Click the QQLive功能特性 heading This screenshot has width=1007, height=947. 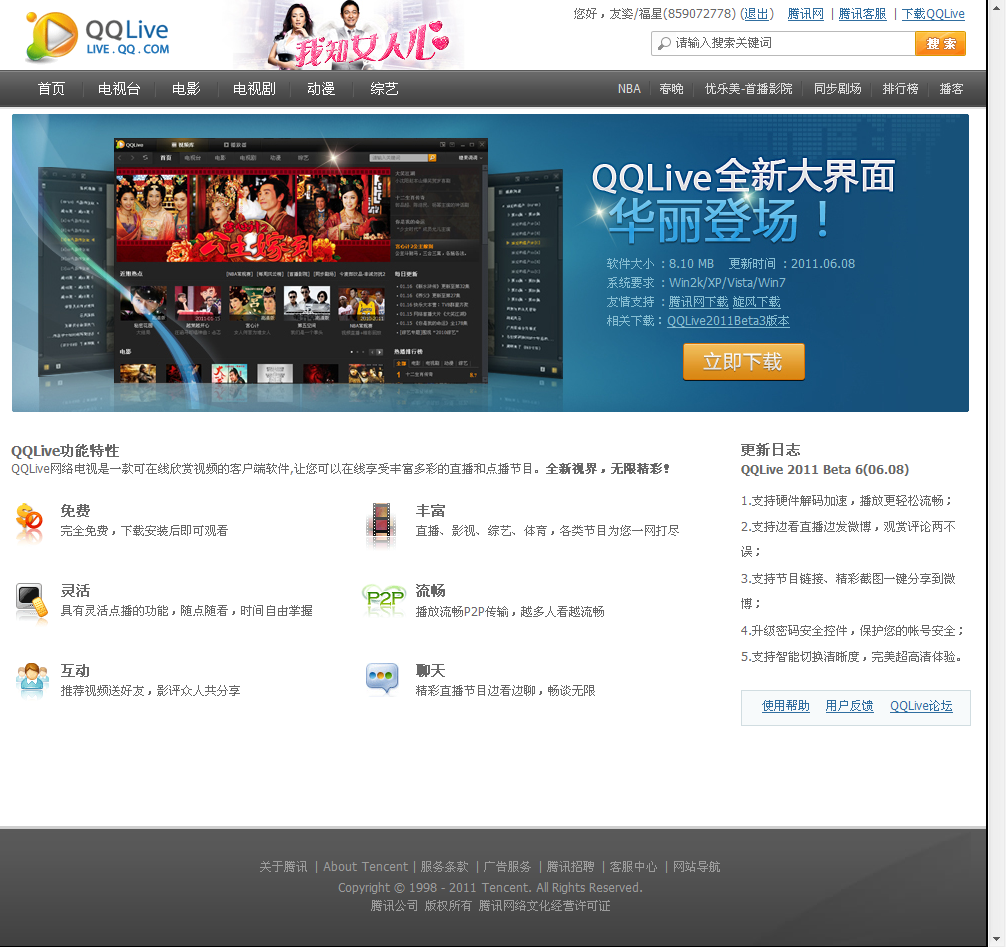coord(65,451)
